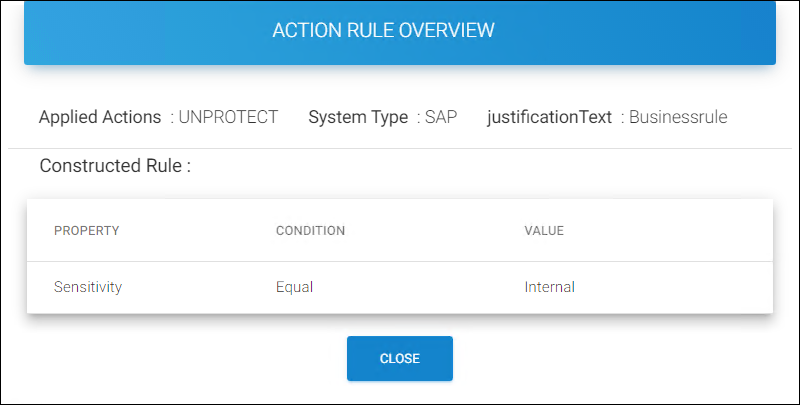This screenshot has width=800, height=405.
Task: Click the justificationText label
Action: click(x=549, y=117)
